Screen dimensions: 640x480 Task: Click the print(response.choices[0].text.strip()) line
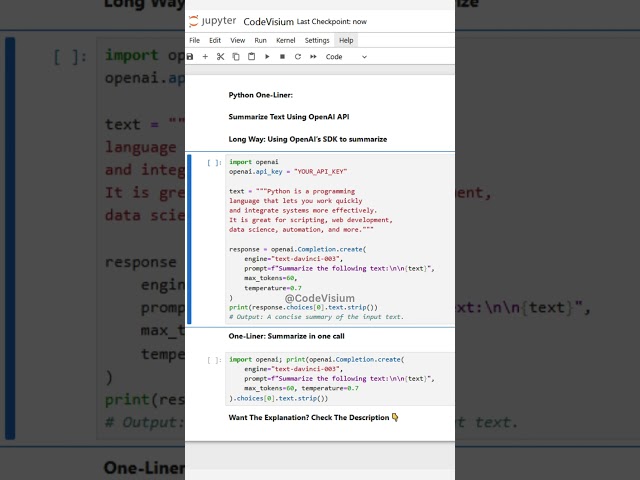click(x=303, y=307)
